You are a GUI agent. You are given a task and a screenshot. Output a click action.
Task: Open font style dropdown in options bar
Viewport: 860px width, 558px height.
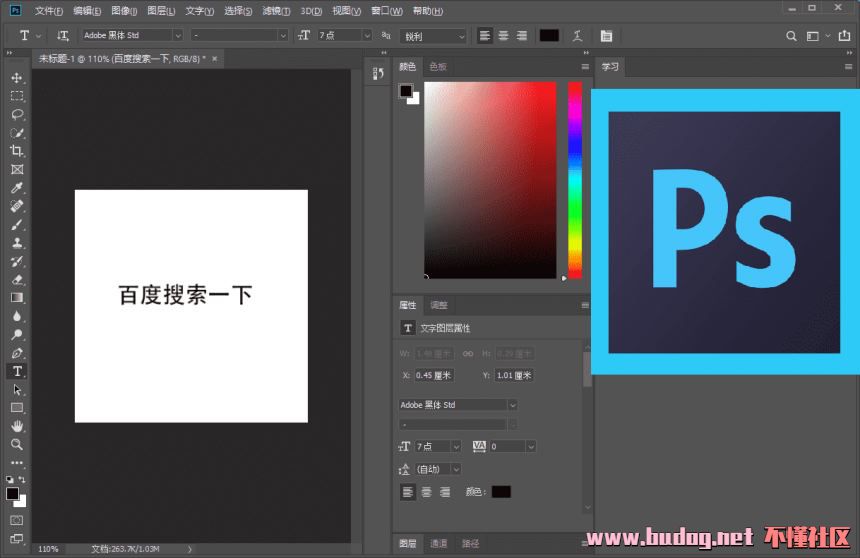pos(282,36)
